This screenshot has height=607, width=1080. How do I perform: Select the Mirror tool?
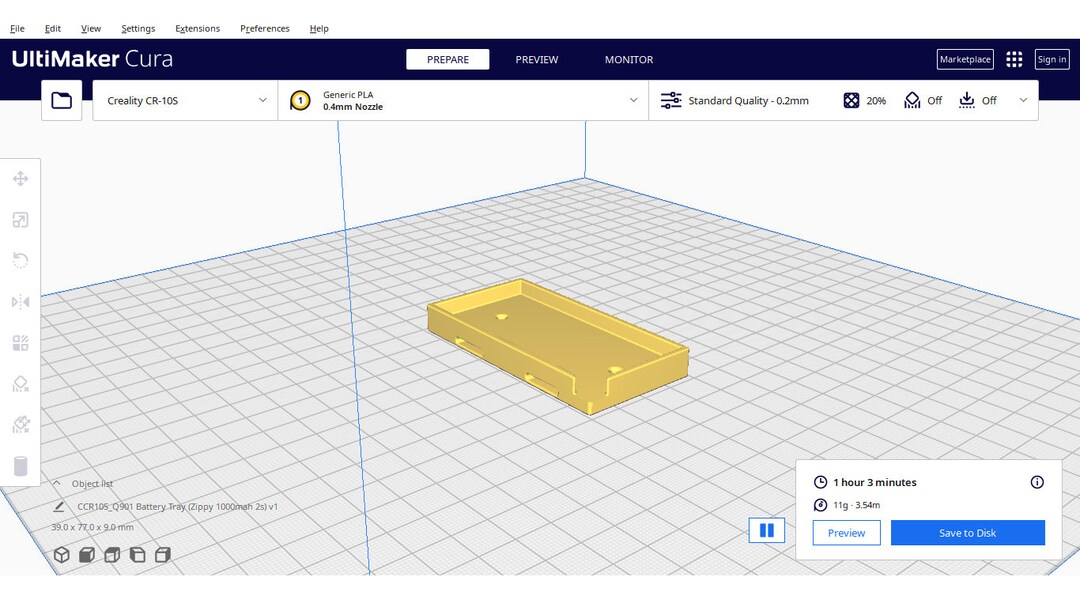[x=20, y=301]
